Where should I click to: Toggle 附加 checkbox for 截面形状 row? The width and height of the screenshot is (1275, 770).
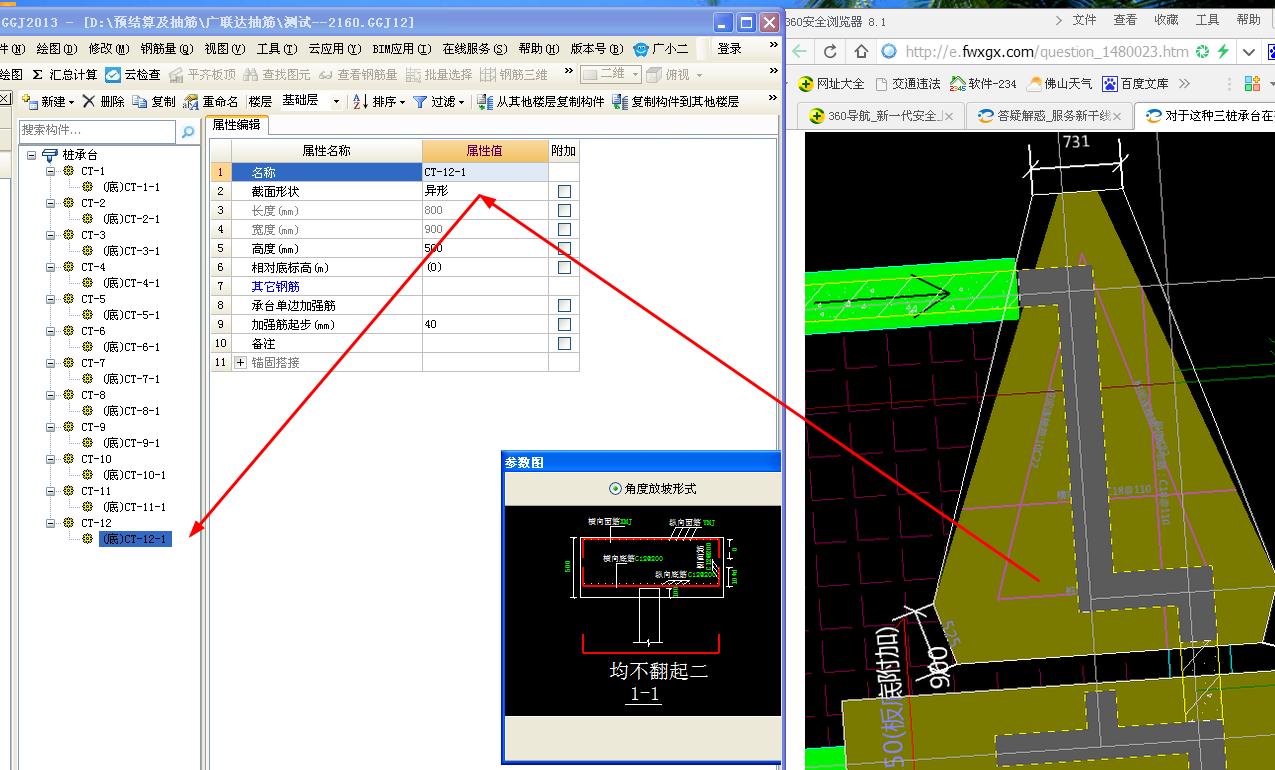pos(564,191)
